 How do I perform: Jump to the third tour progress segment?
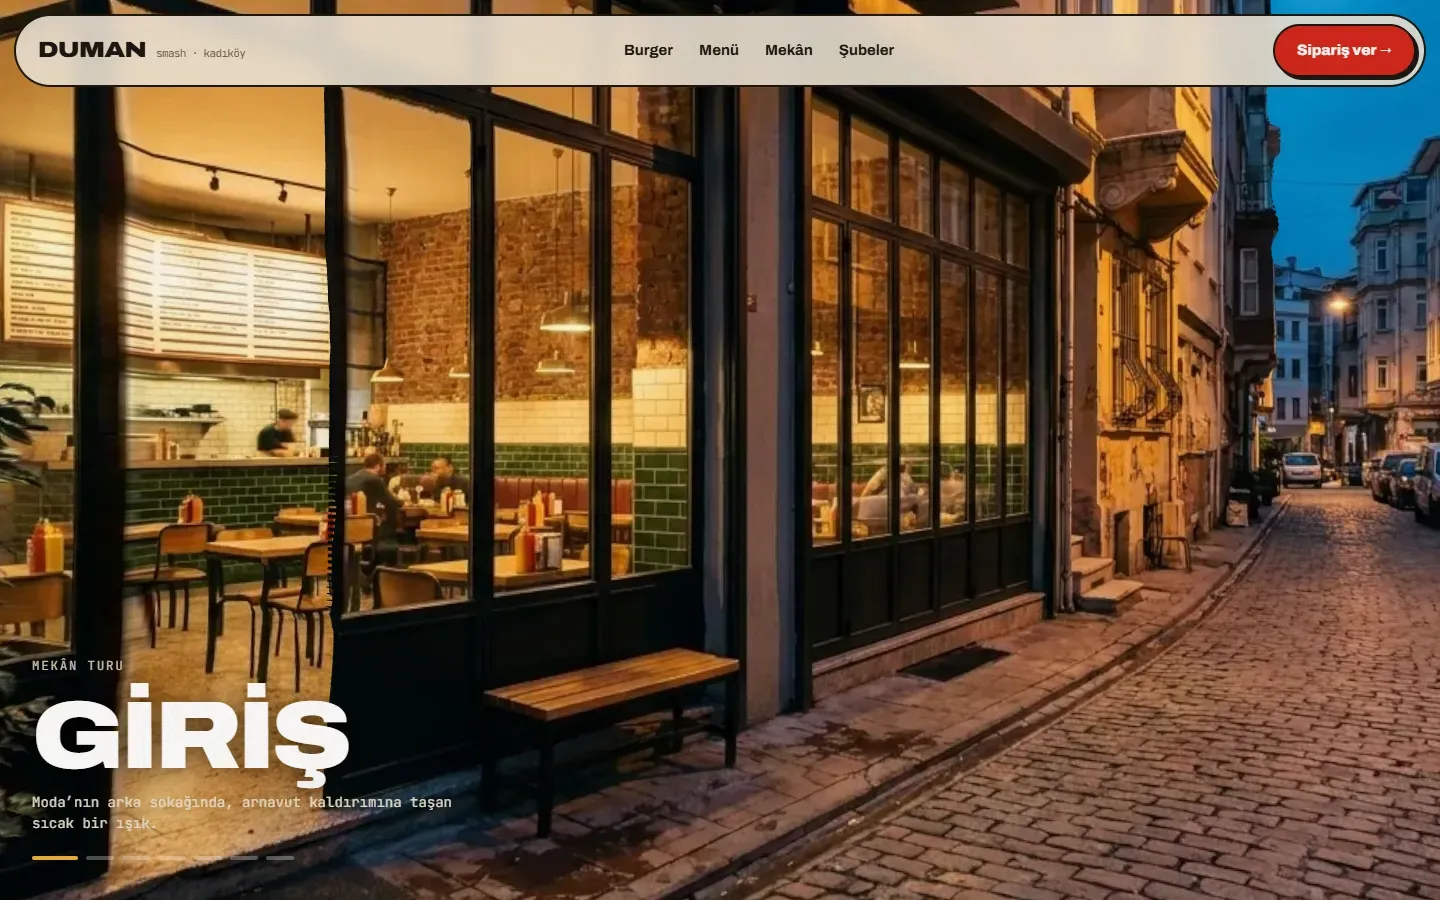coord(136,858)
